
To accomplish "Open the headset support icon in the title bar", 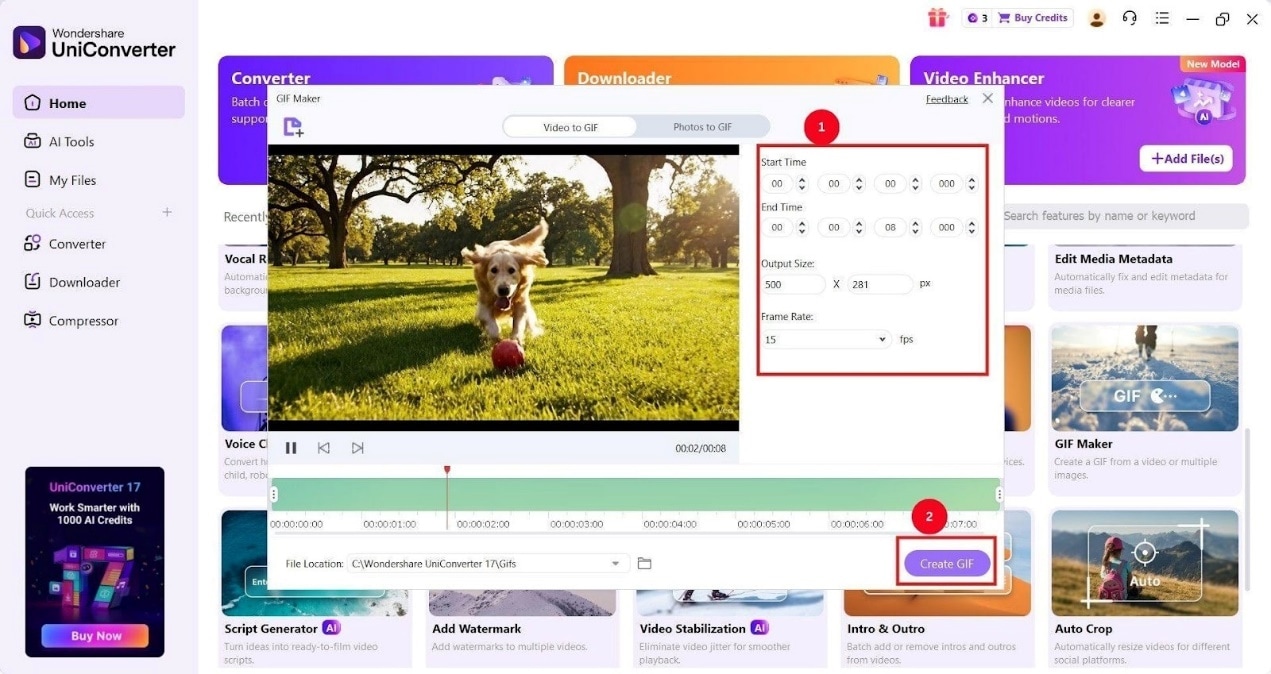I will 1129,17.
